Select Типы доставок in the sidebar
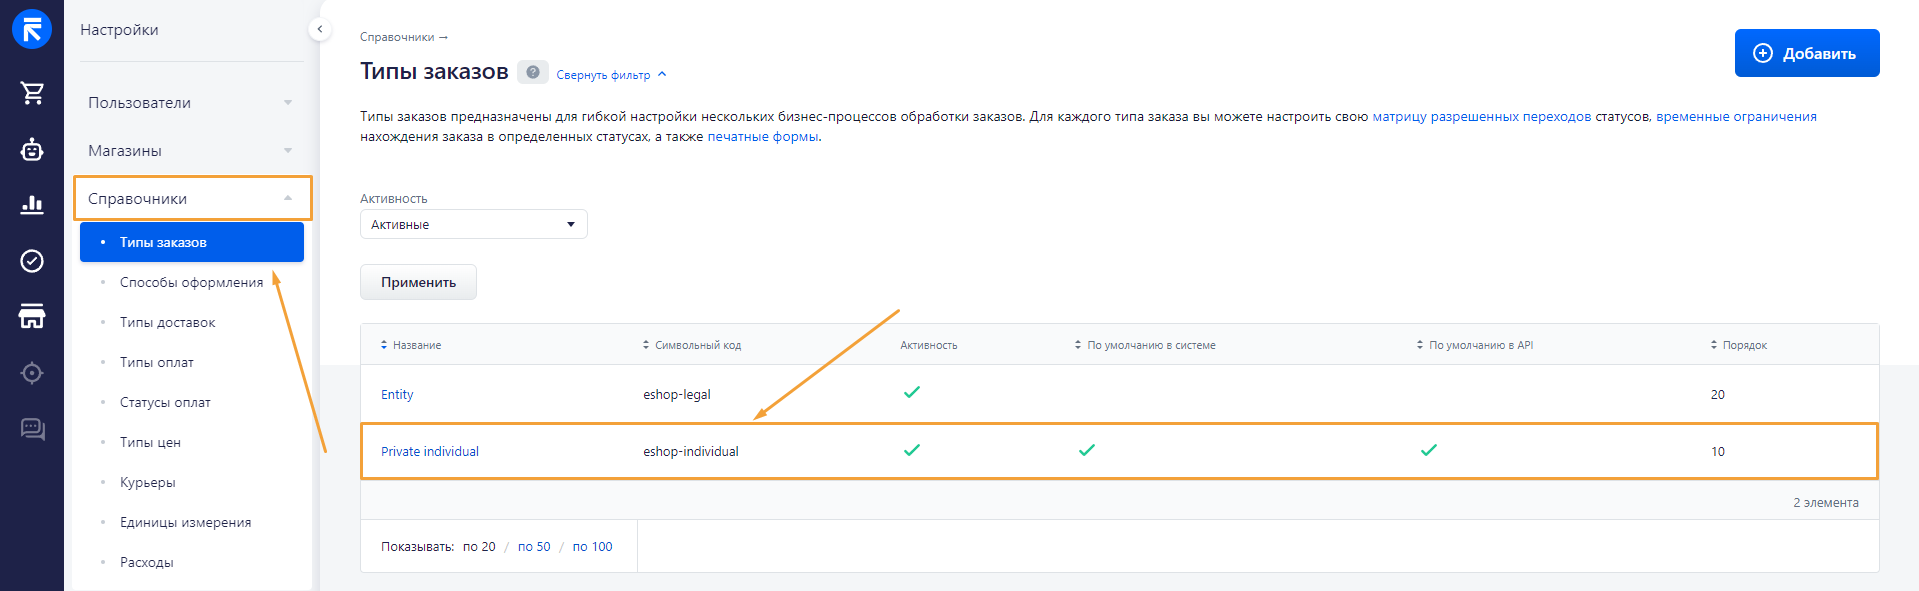 (167, 322)
